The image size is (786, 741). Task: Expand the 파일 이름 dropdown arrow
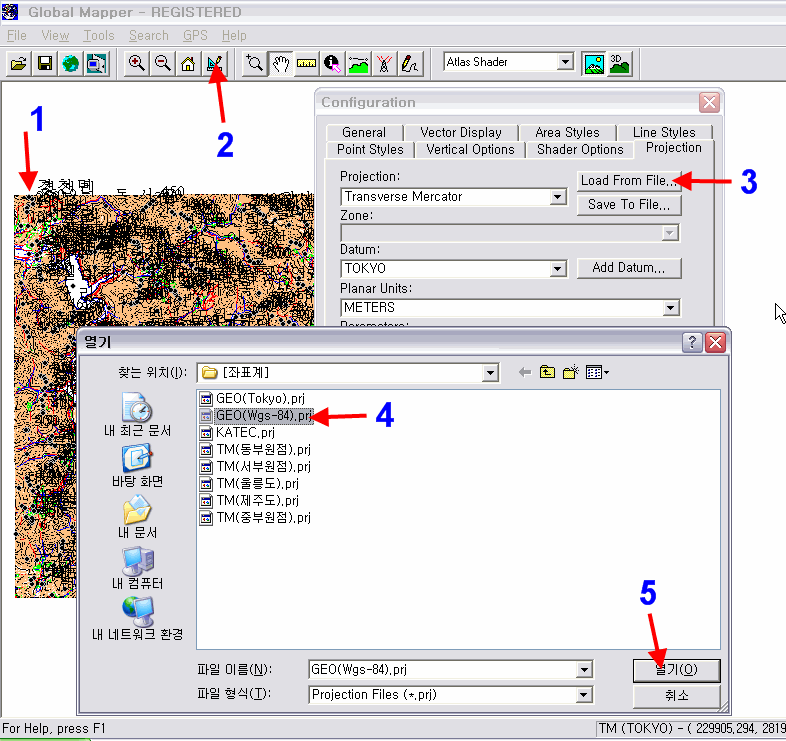[x=583, y=670]
